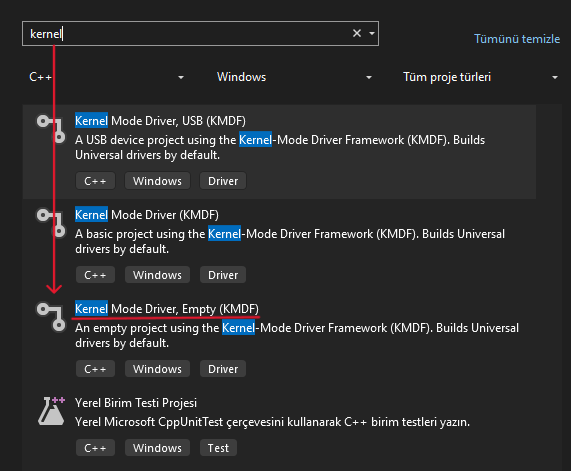Open the Tüm proje türleri dropdown
The image size is (571, 471).
click(480, 77)
